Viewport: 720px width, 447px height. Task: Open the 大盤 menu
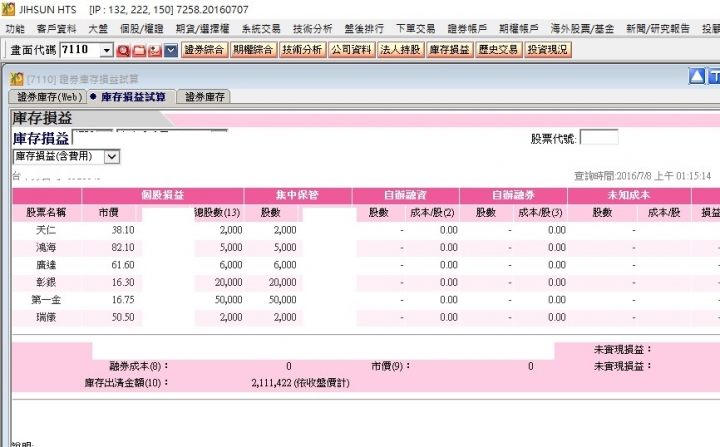[x=98, y=29]
